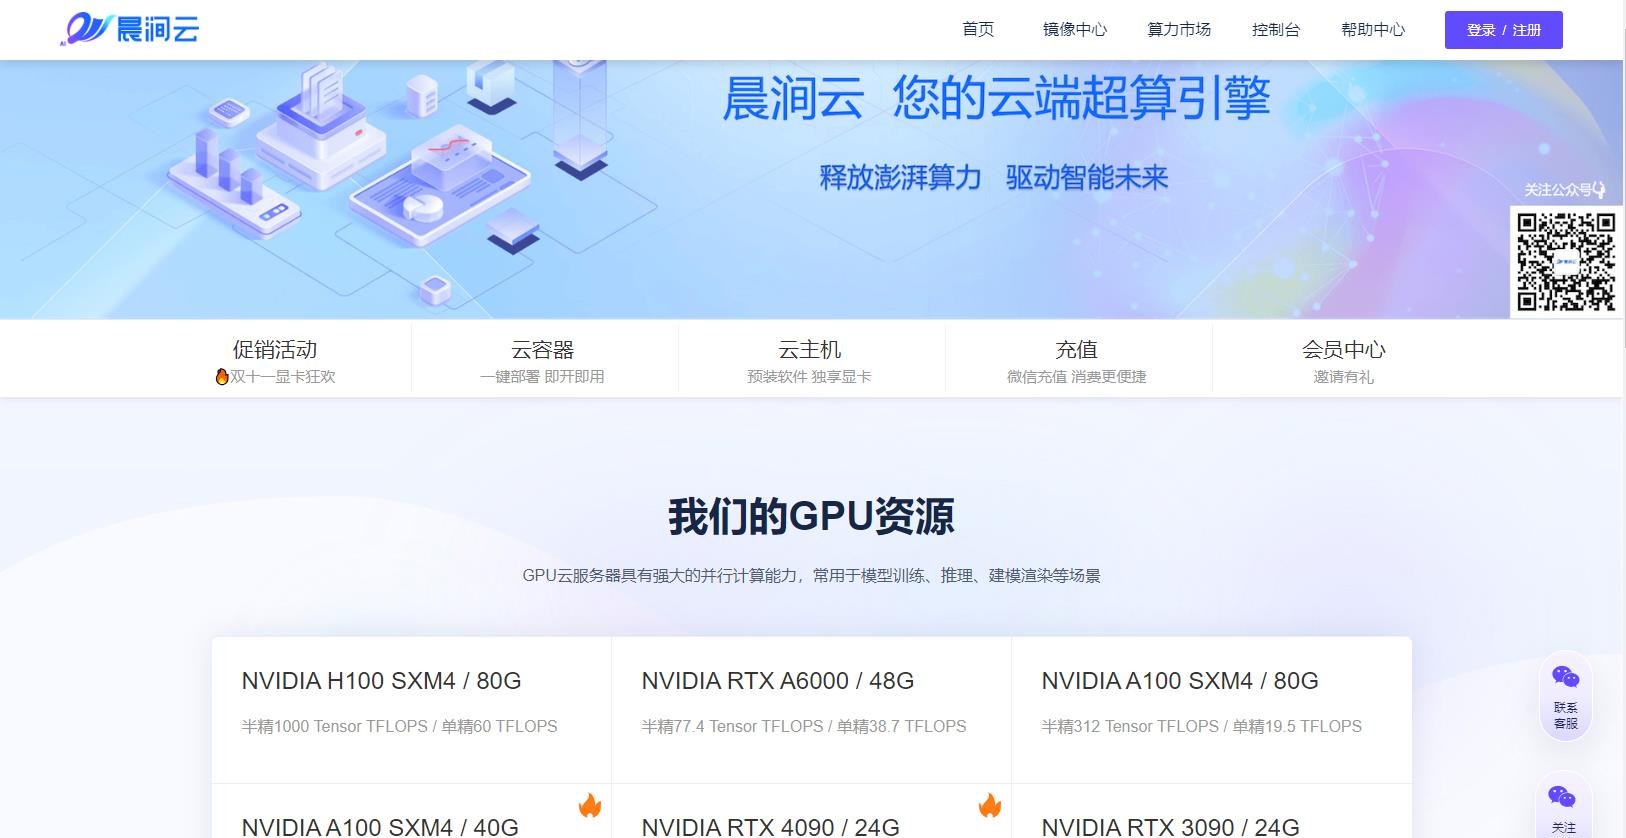Click the 关注 WeChat icon
The height and width of the screenshot is (838, 1626).
coord(1562,797)
